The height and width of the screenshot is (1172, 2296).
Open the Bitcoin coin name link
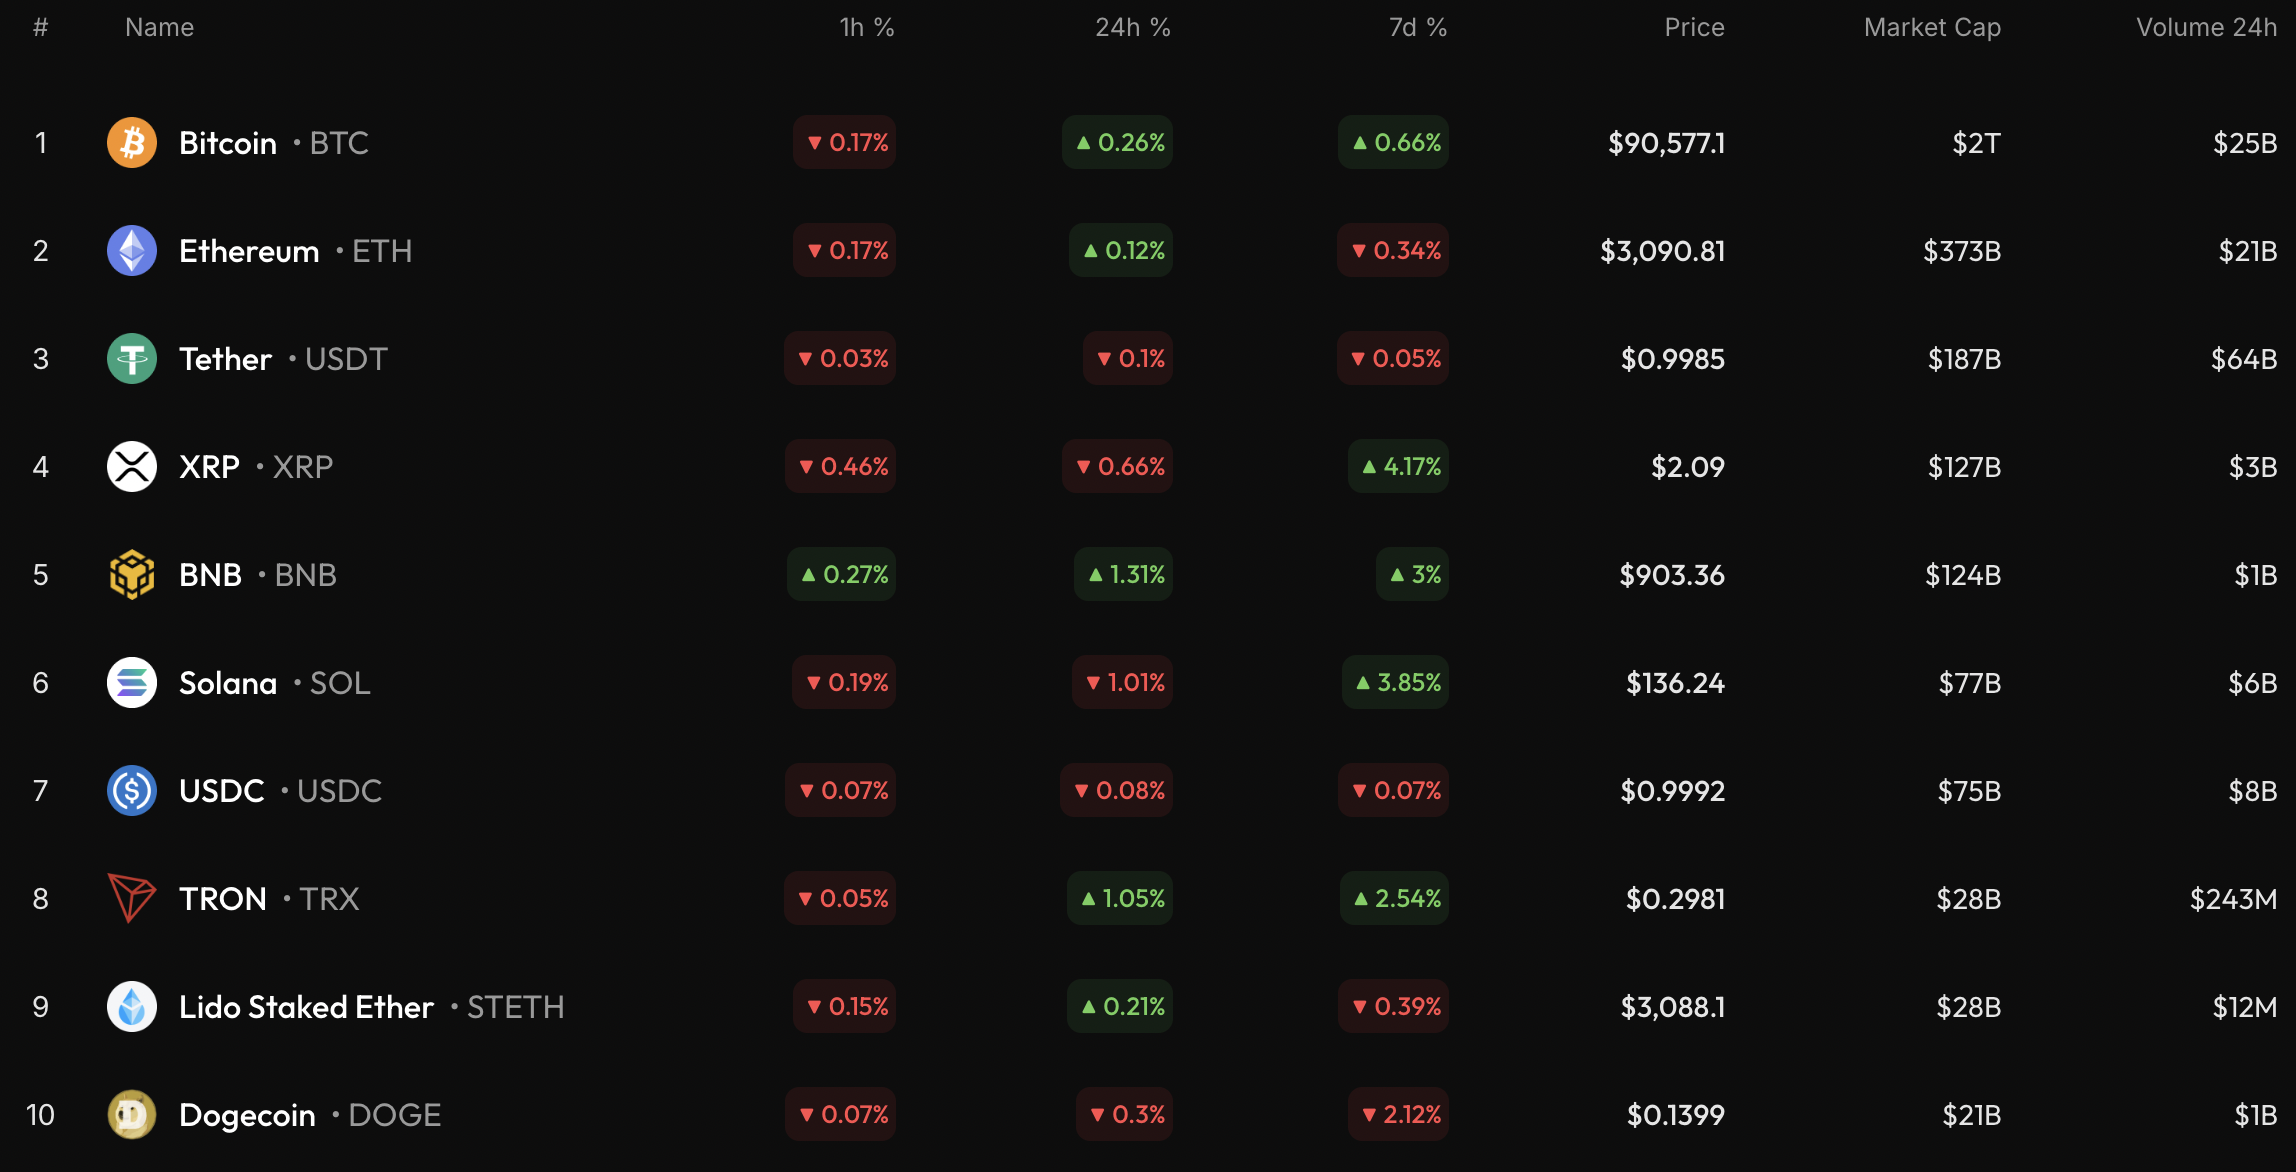pyautogui.click(x=228, y=143)
